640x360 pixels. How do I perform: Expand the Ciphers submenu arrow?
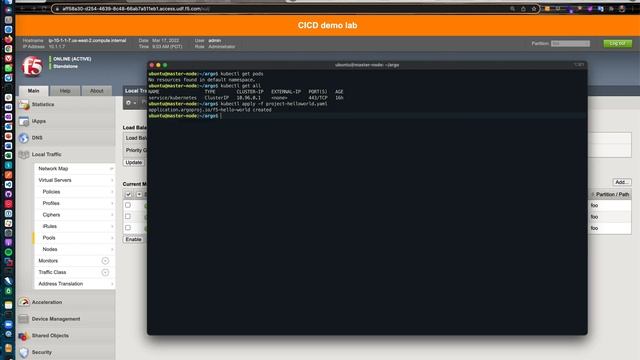(x=112, y=215)
